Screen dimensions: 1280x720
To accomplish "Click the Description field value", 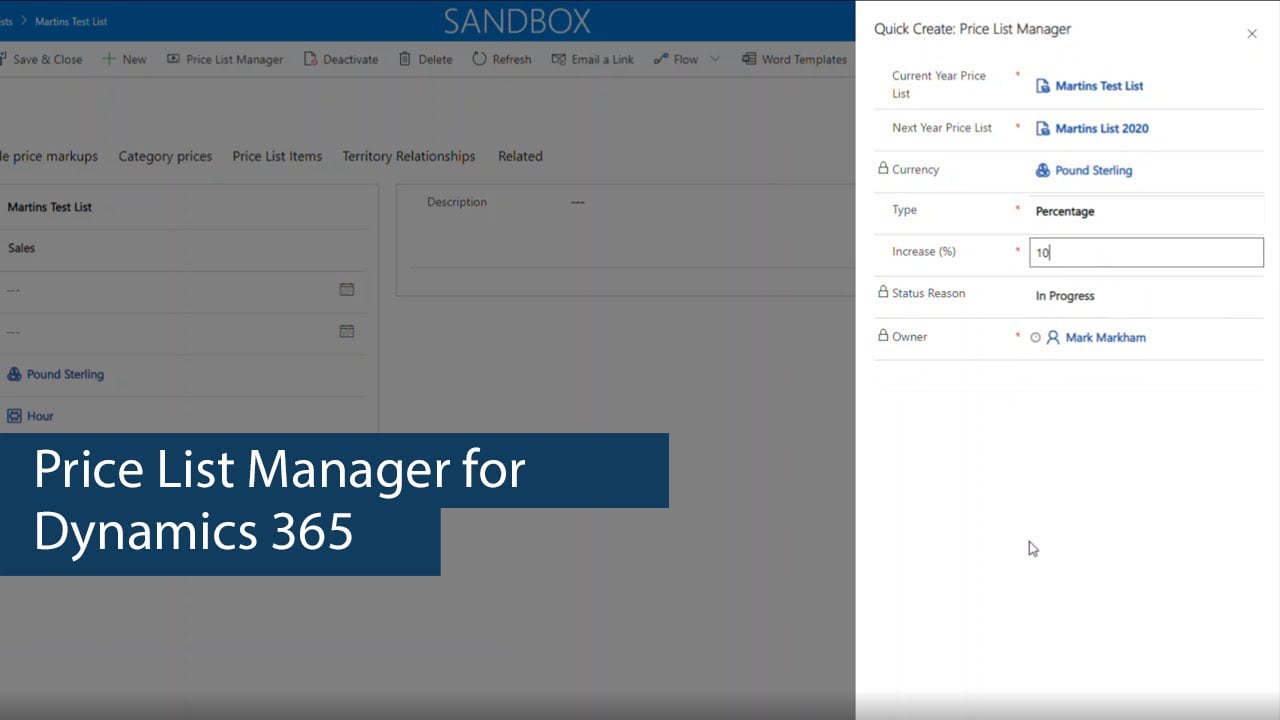I will tap(578, 202).
